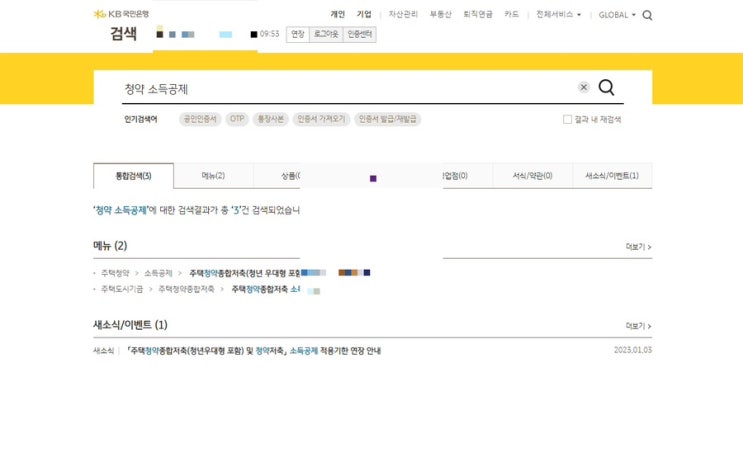Switch to the 통합검색(3) tab
The image size is (743, 462).
click(134, 176)
